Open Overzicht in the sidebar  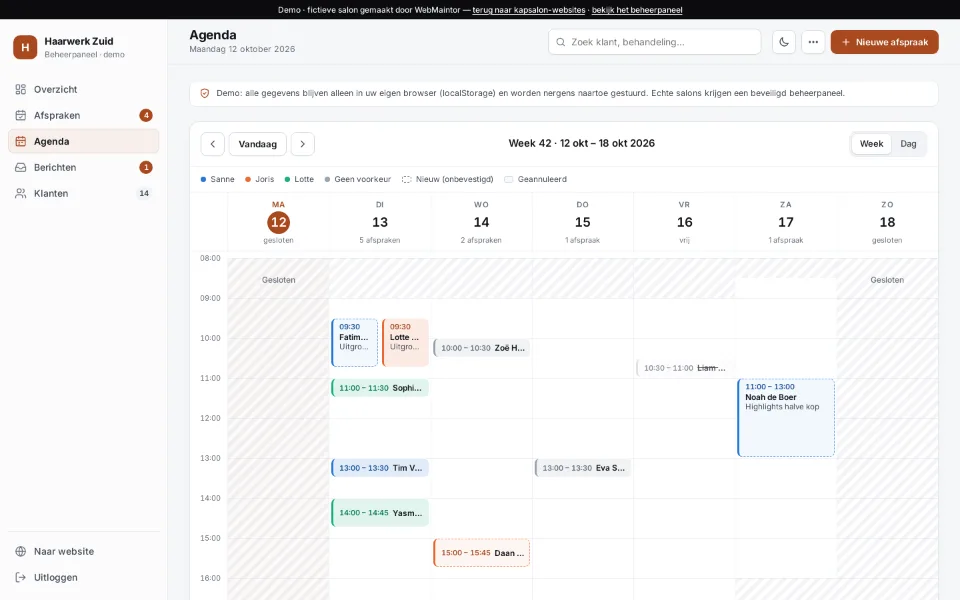[x=83, y=89]
